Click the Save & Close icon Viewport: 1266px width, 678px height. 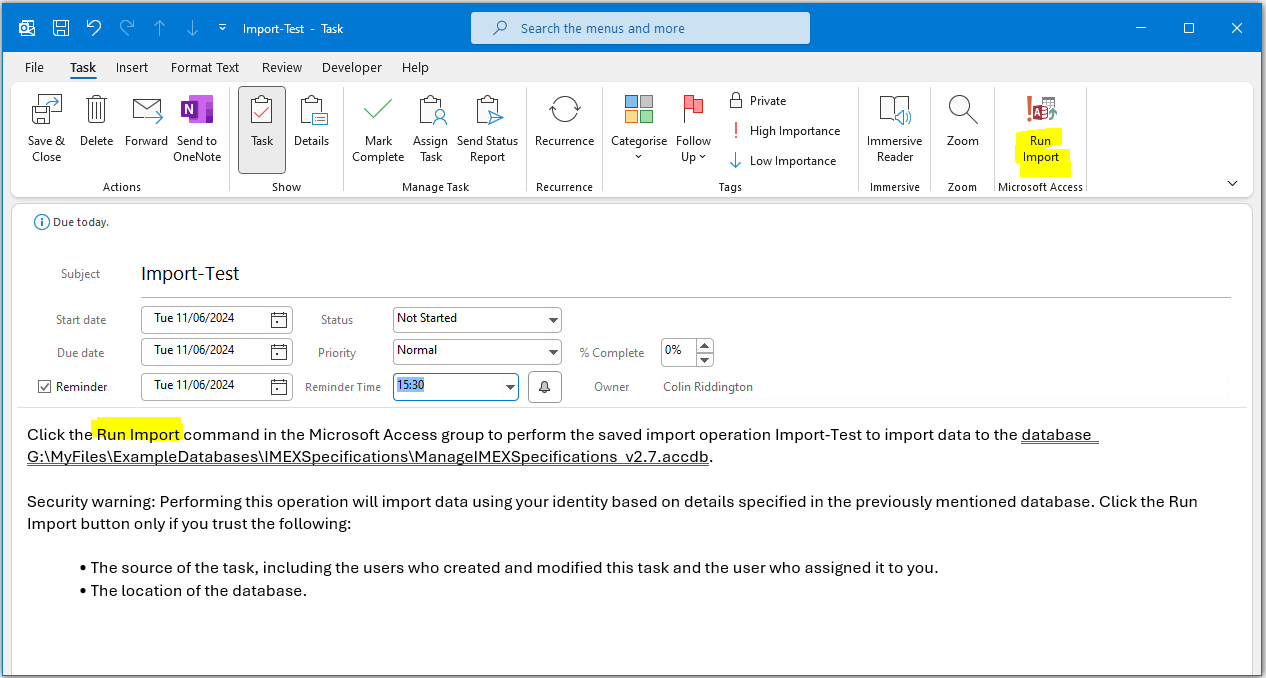click(46, 108)
